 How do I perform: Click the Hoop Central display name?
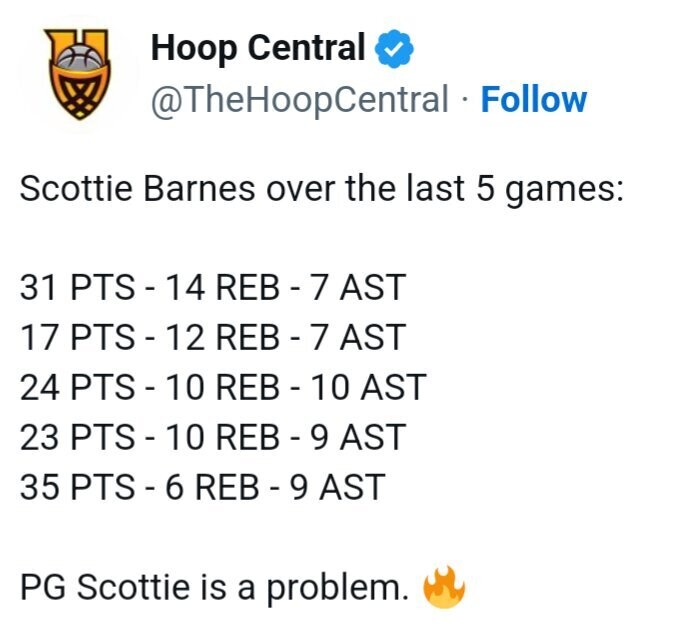[259, 47]
